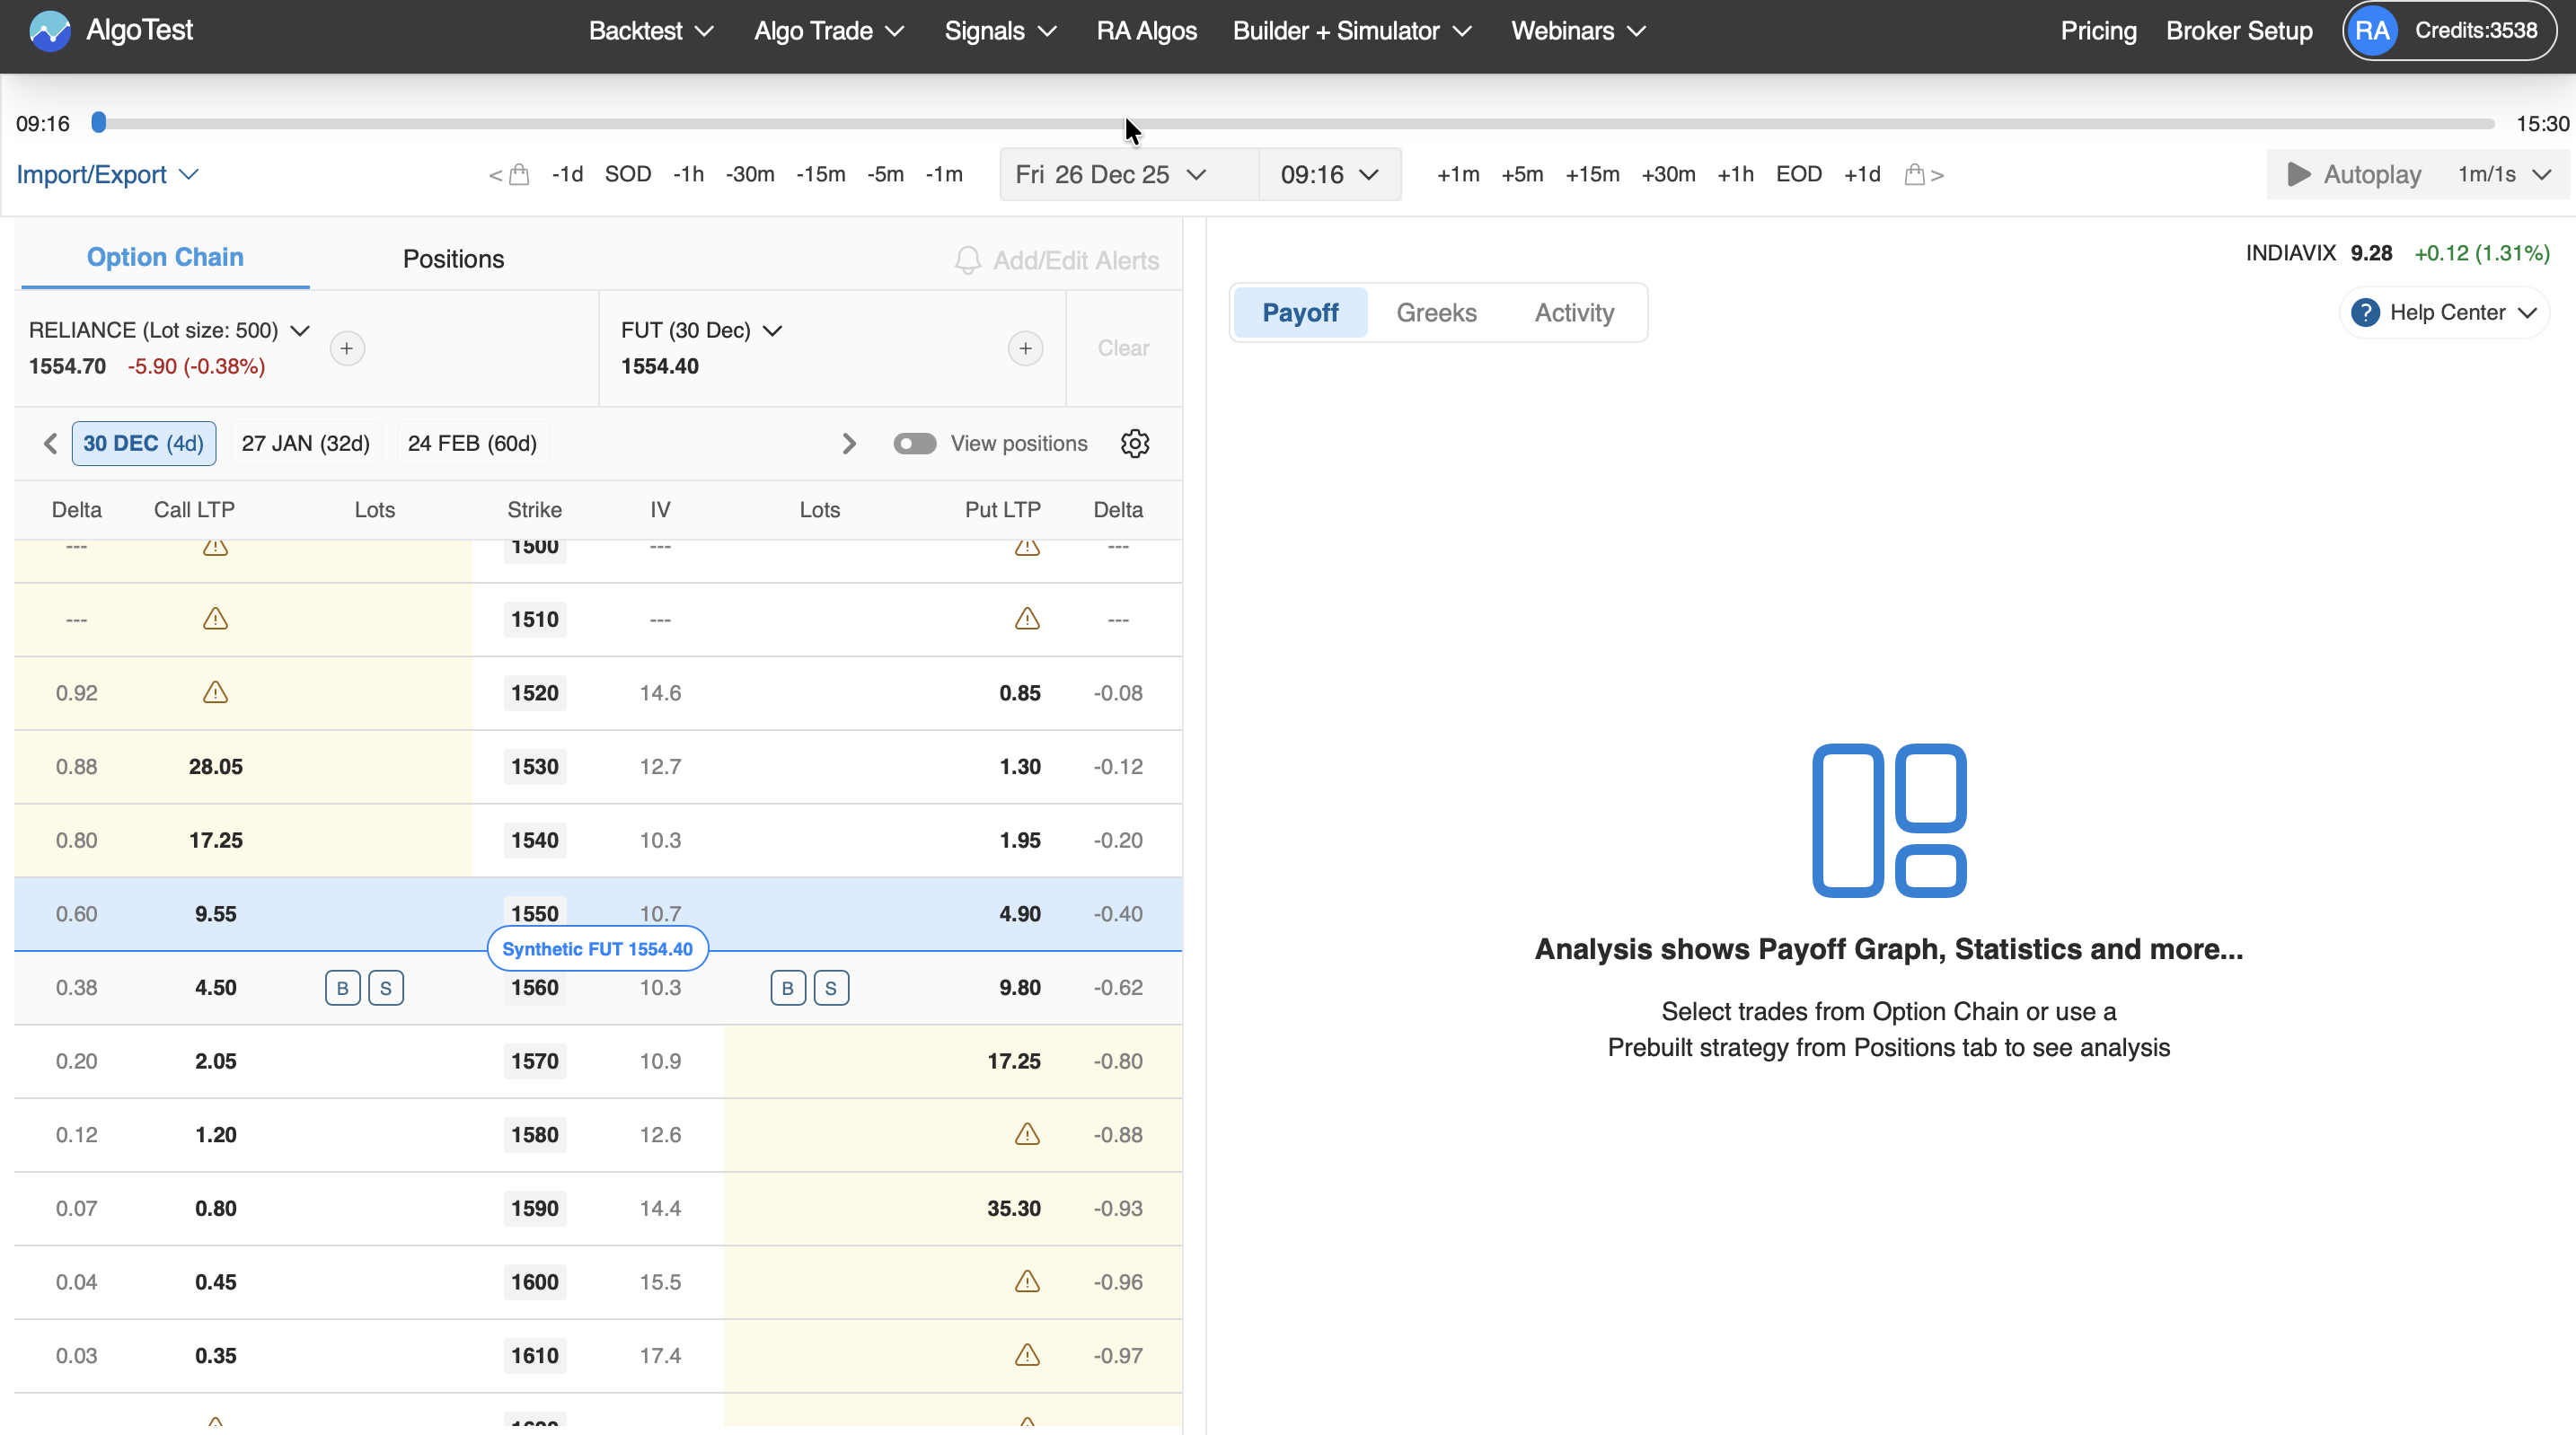
Task: Click plus icon next to FUT
Action: (1024, 348)
